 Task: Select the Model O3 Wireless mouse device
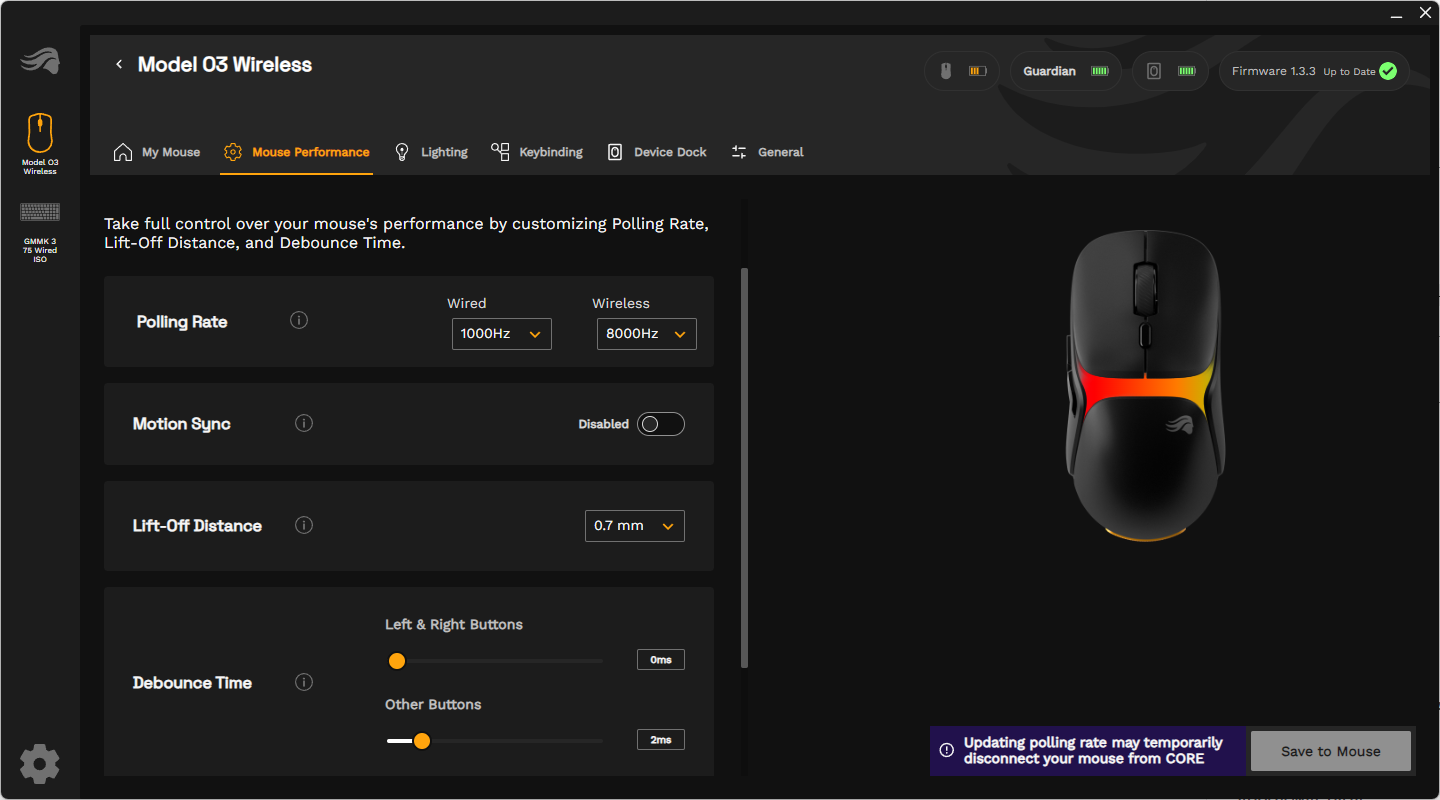point(40,144)
